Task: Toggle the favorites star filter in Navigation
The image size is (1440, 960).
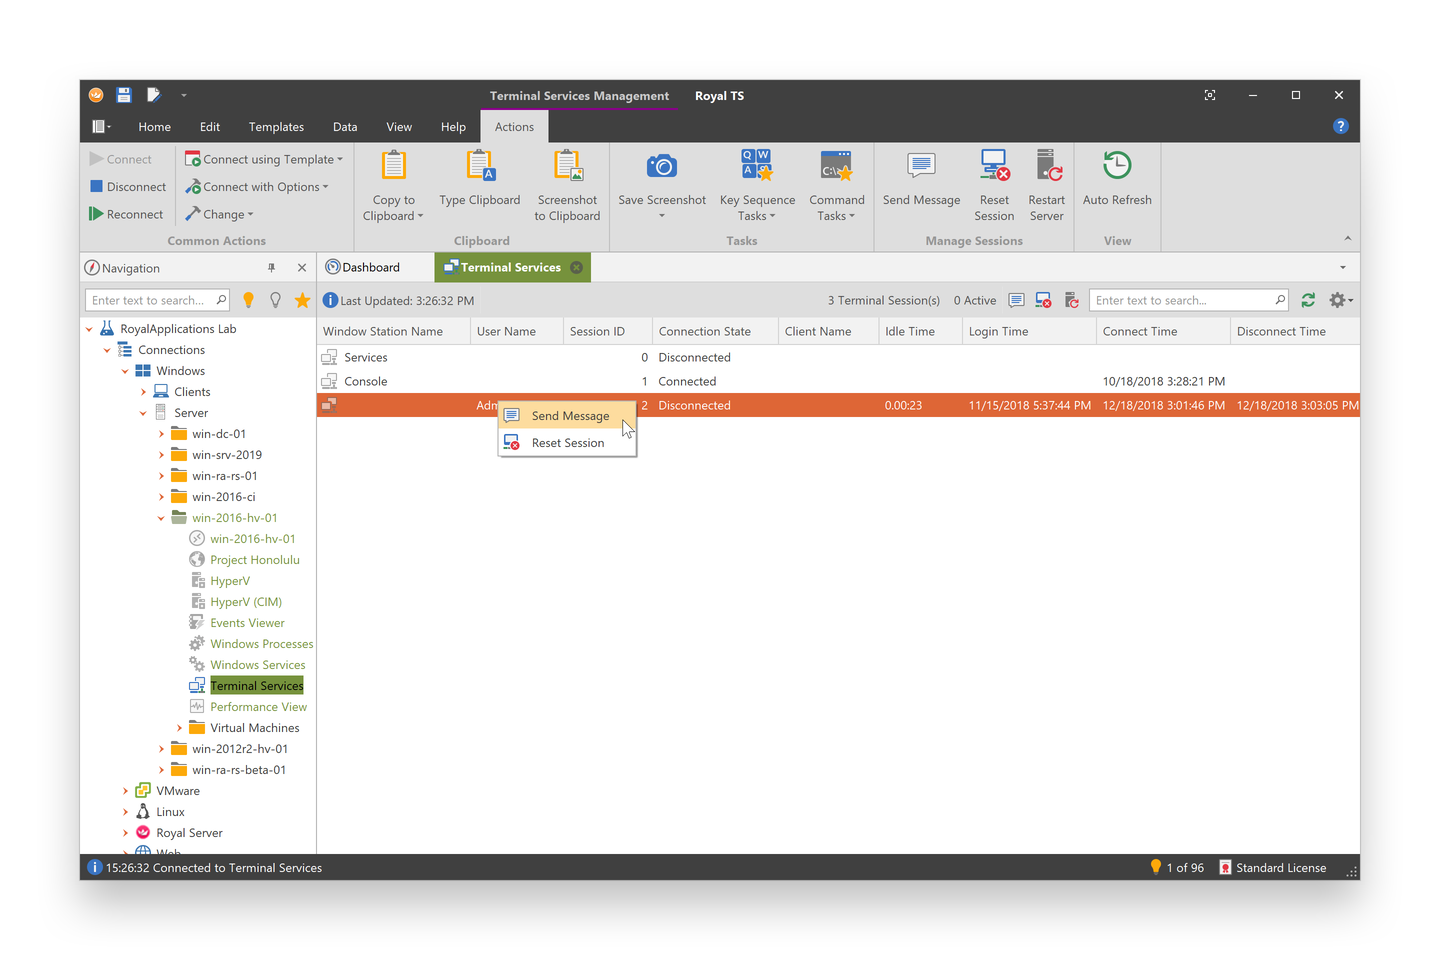Action: pyautogui.click(x=302, y=299)
